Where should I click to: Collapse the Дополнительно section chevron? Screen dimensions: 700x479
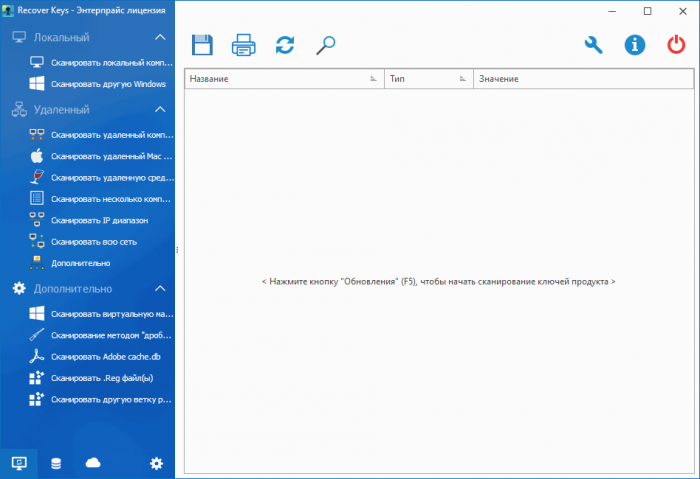[x=159, y=289]
